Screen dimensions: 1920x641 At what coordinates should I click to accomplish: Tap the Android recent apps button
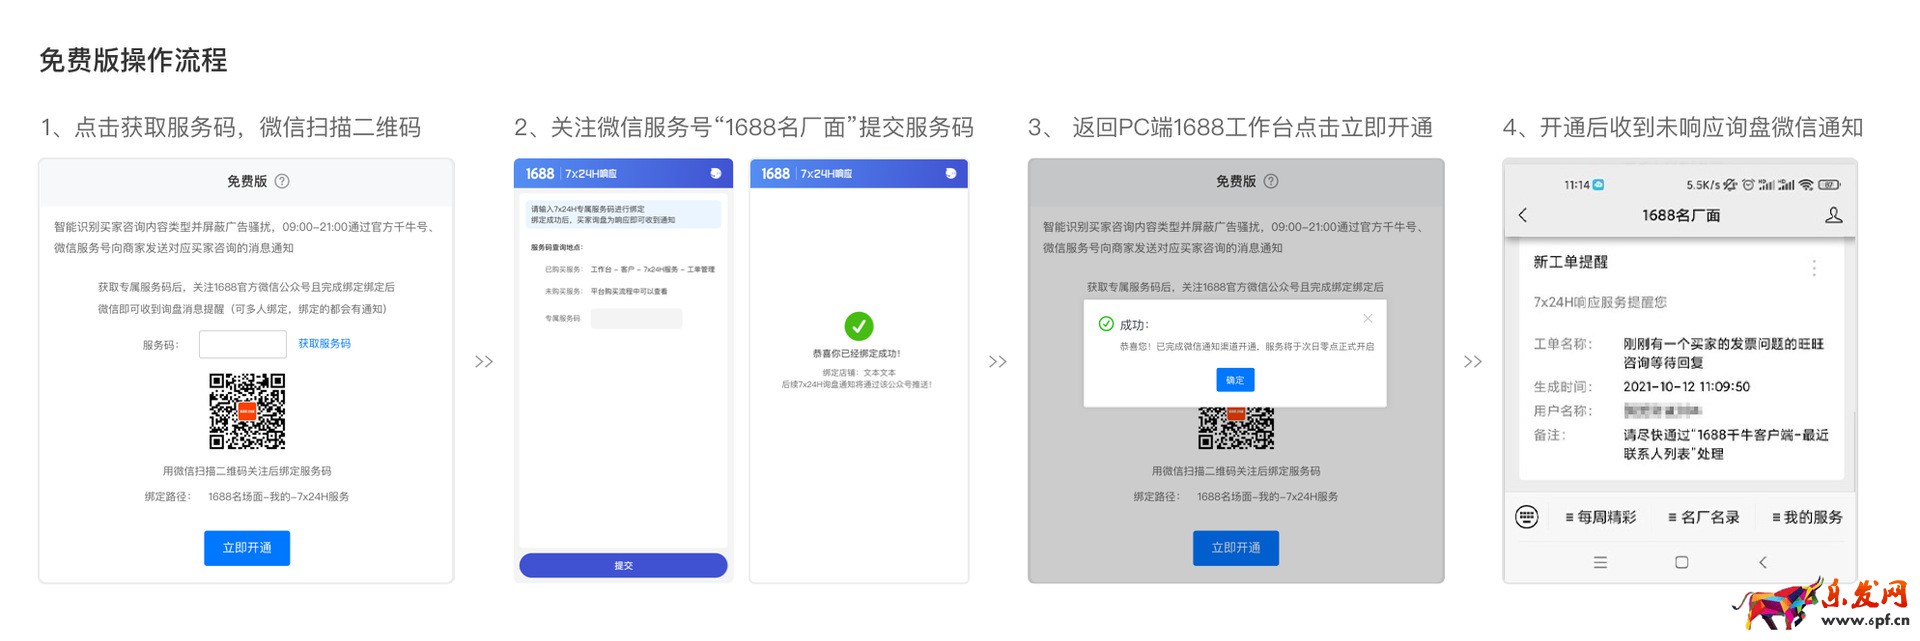pyautogui.click(x=1600, y=563)
